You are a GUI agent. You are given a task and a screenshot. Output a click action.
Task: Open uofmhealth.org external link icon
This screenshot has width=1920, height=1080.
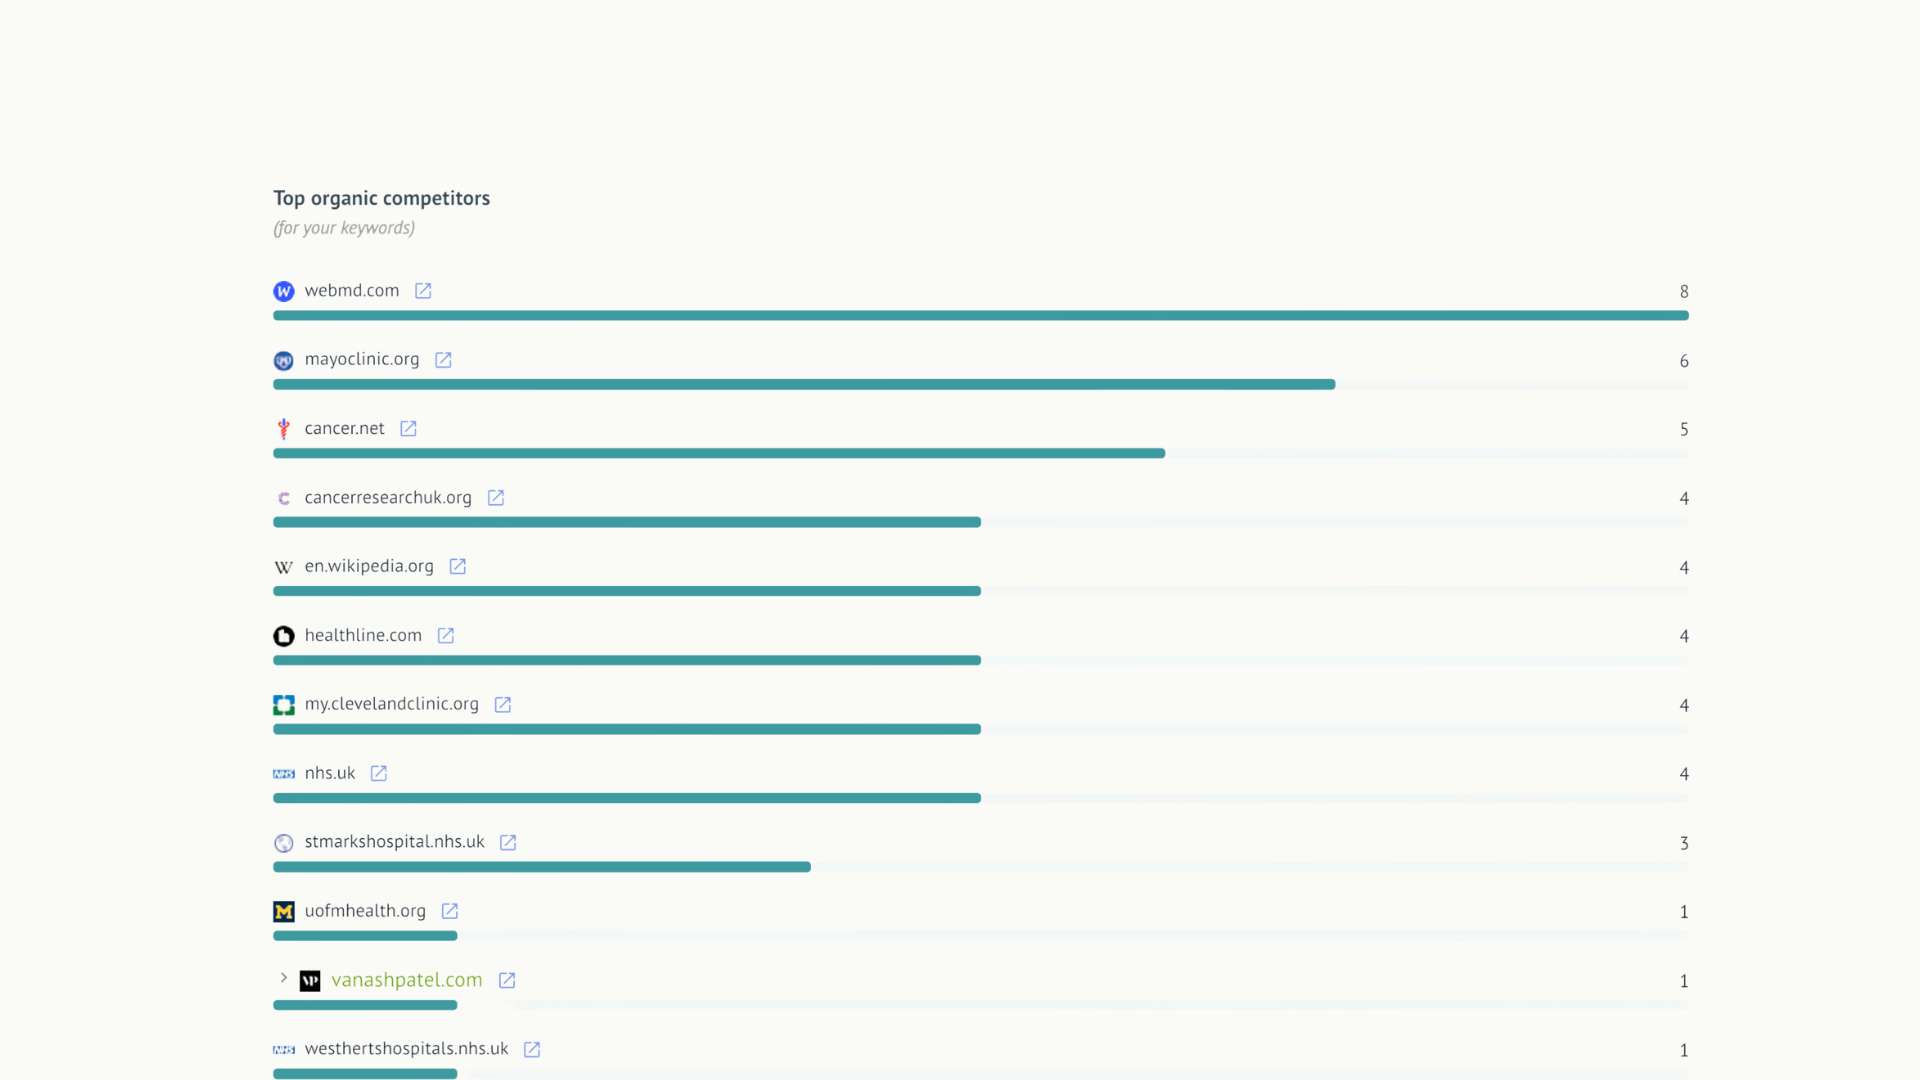pos(450,912)
